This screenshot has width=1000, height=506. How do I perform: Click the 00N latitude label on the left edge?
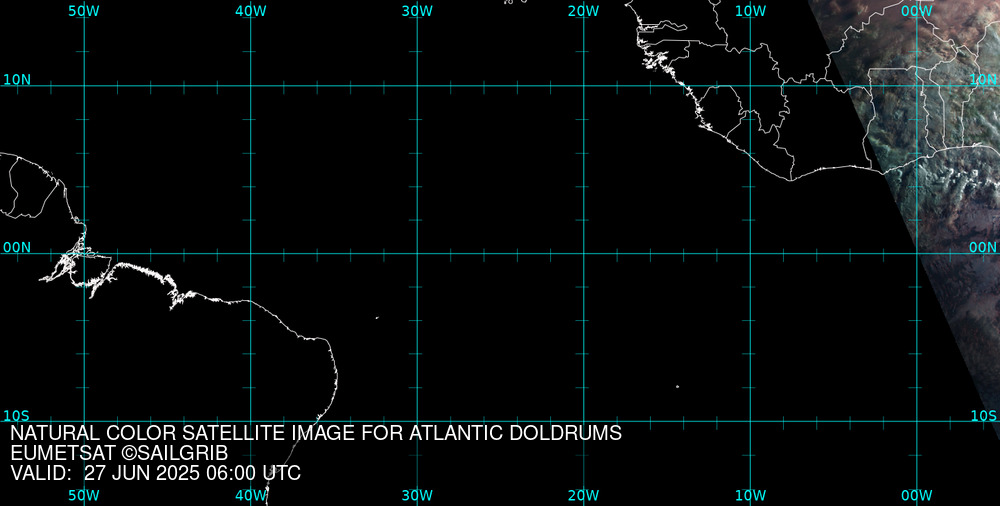click(17, 248)
